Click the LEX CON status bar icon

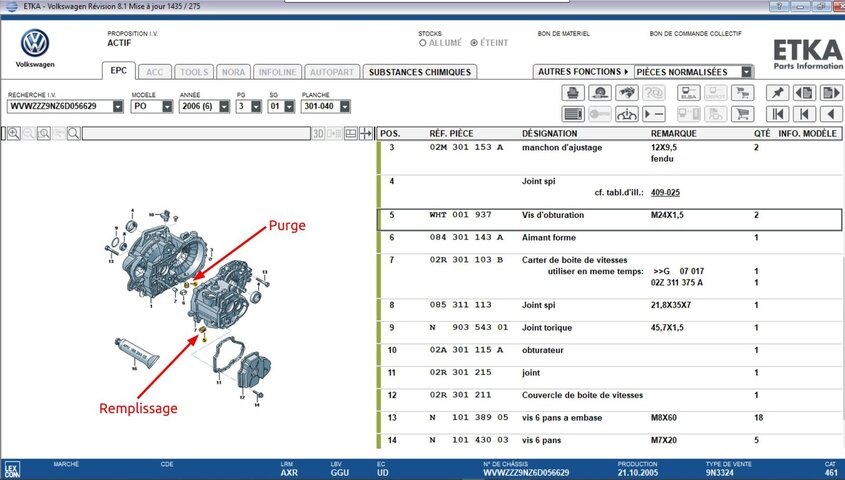[12, 470]
